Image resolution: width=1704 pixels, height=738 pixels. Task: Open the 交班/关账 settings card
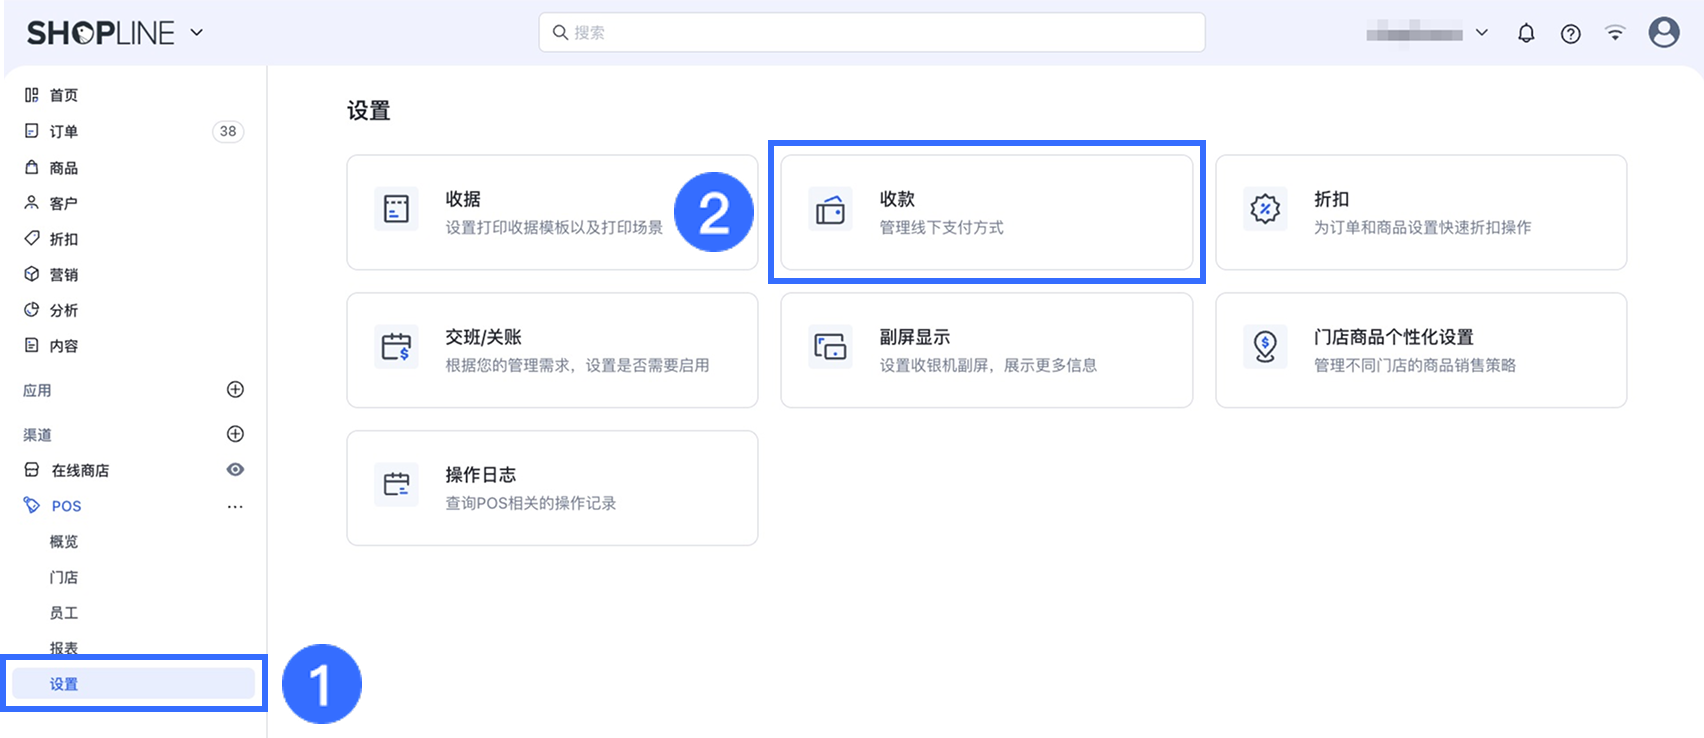pyautogui.click(x=552, y=350)
